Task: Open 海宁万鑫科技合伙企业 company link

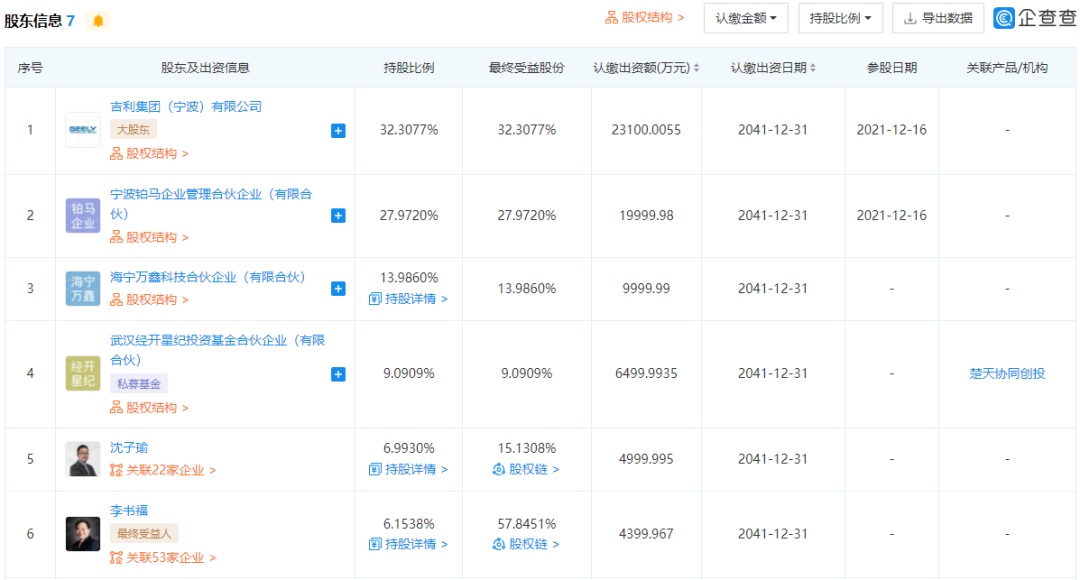Action: coord(207,277)
